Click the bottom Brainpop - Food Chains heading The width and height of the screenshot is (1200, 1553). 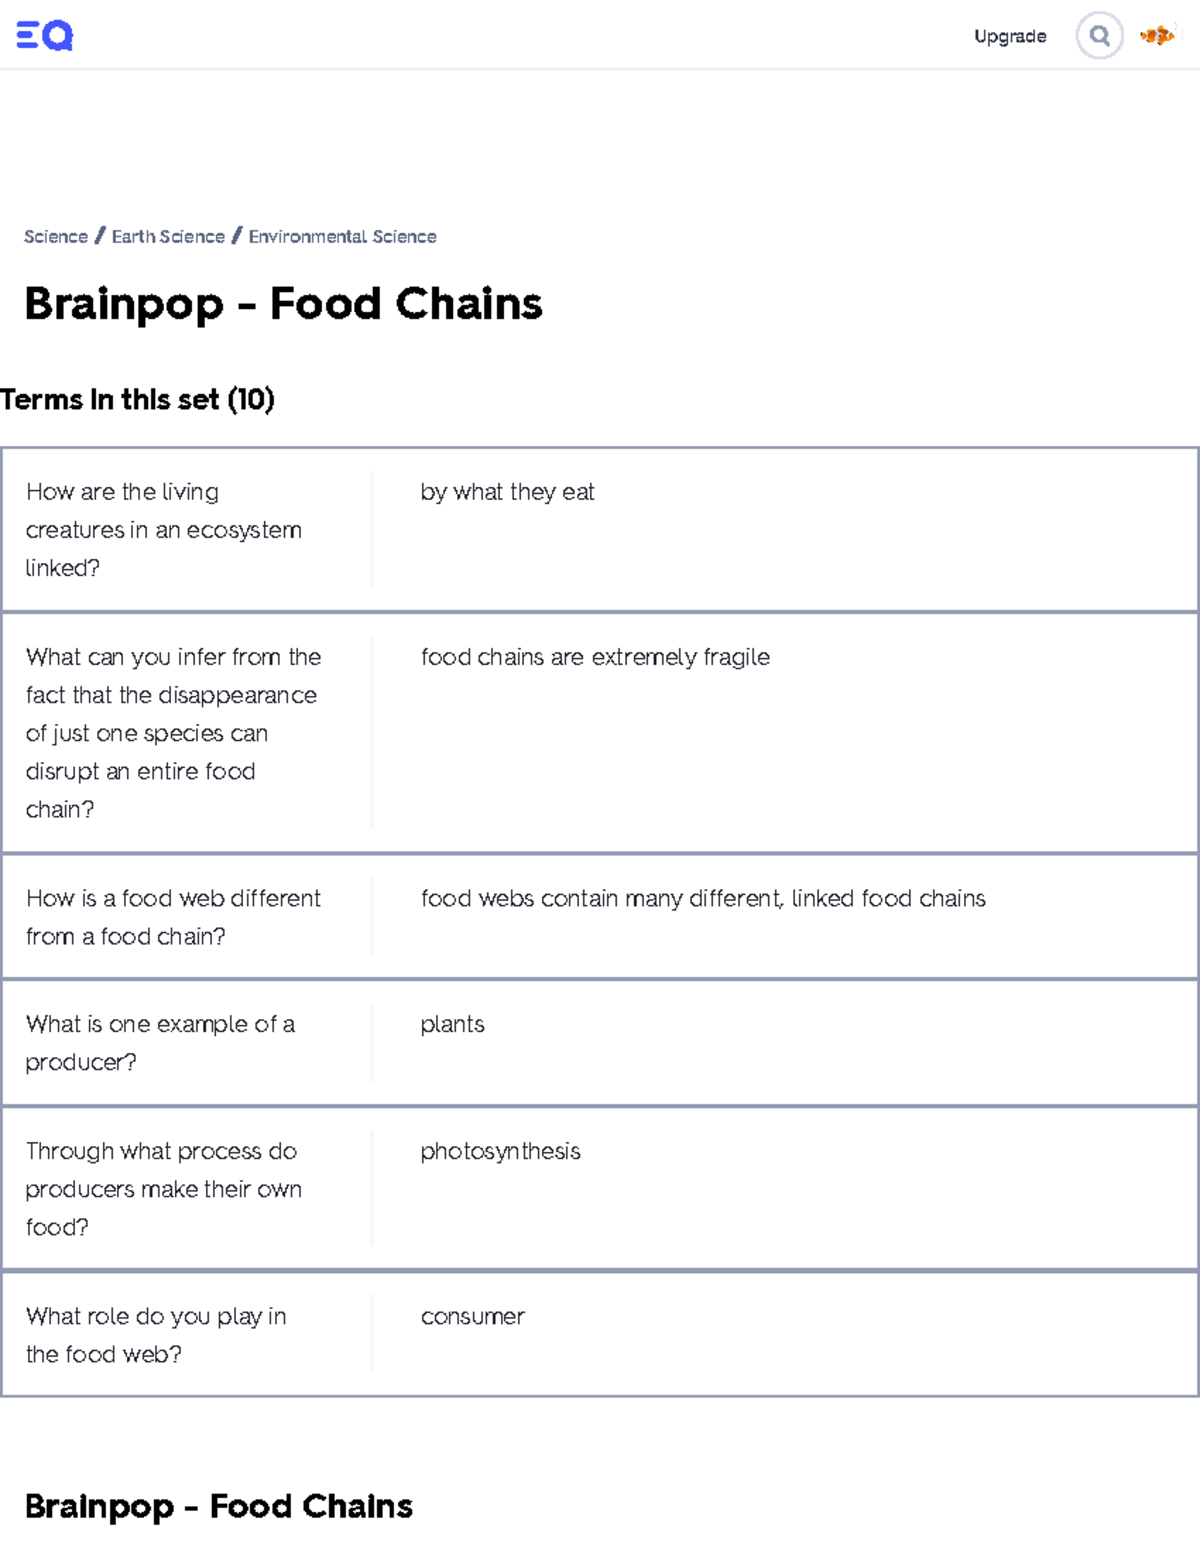[x=218, y=1506]
